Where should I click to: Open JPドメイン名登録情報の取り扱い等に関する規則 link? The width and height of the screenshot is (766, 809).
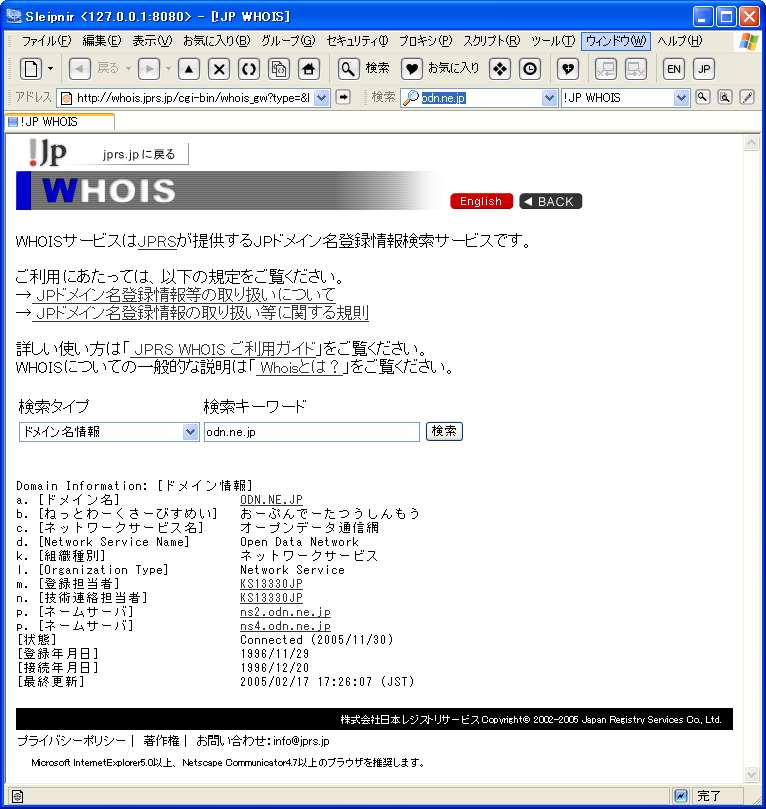tap(201, 313)
